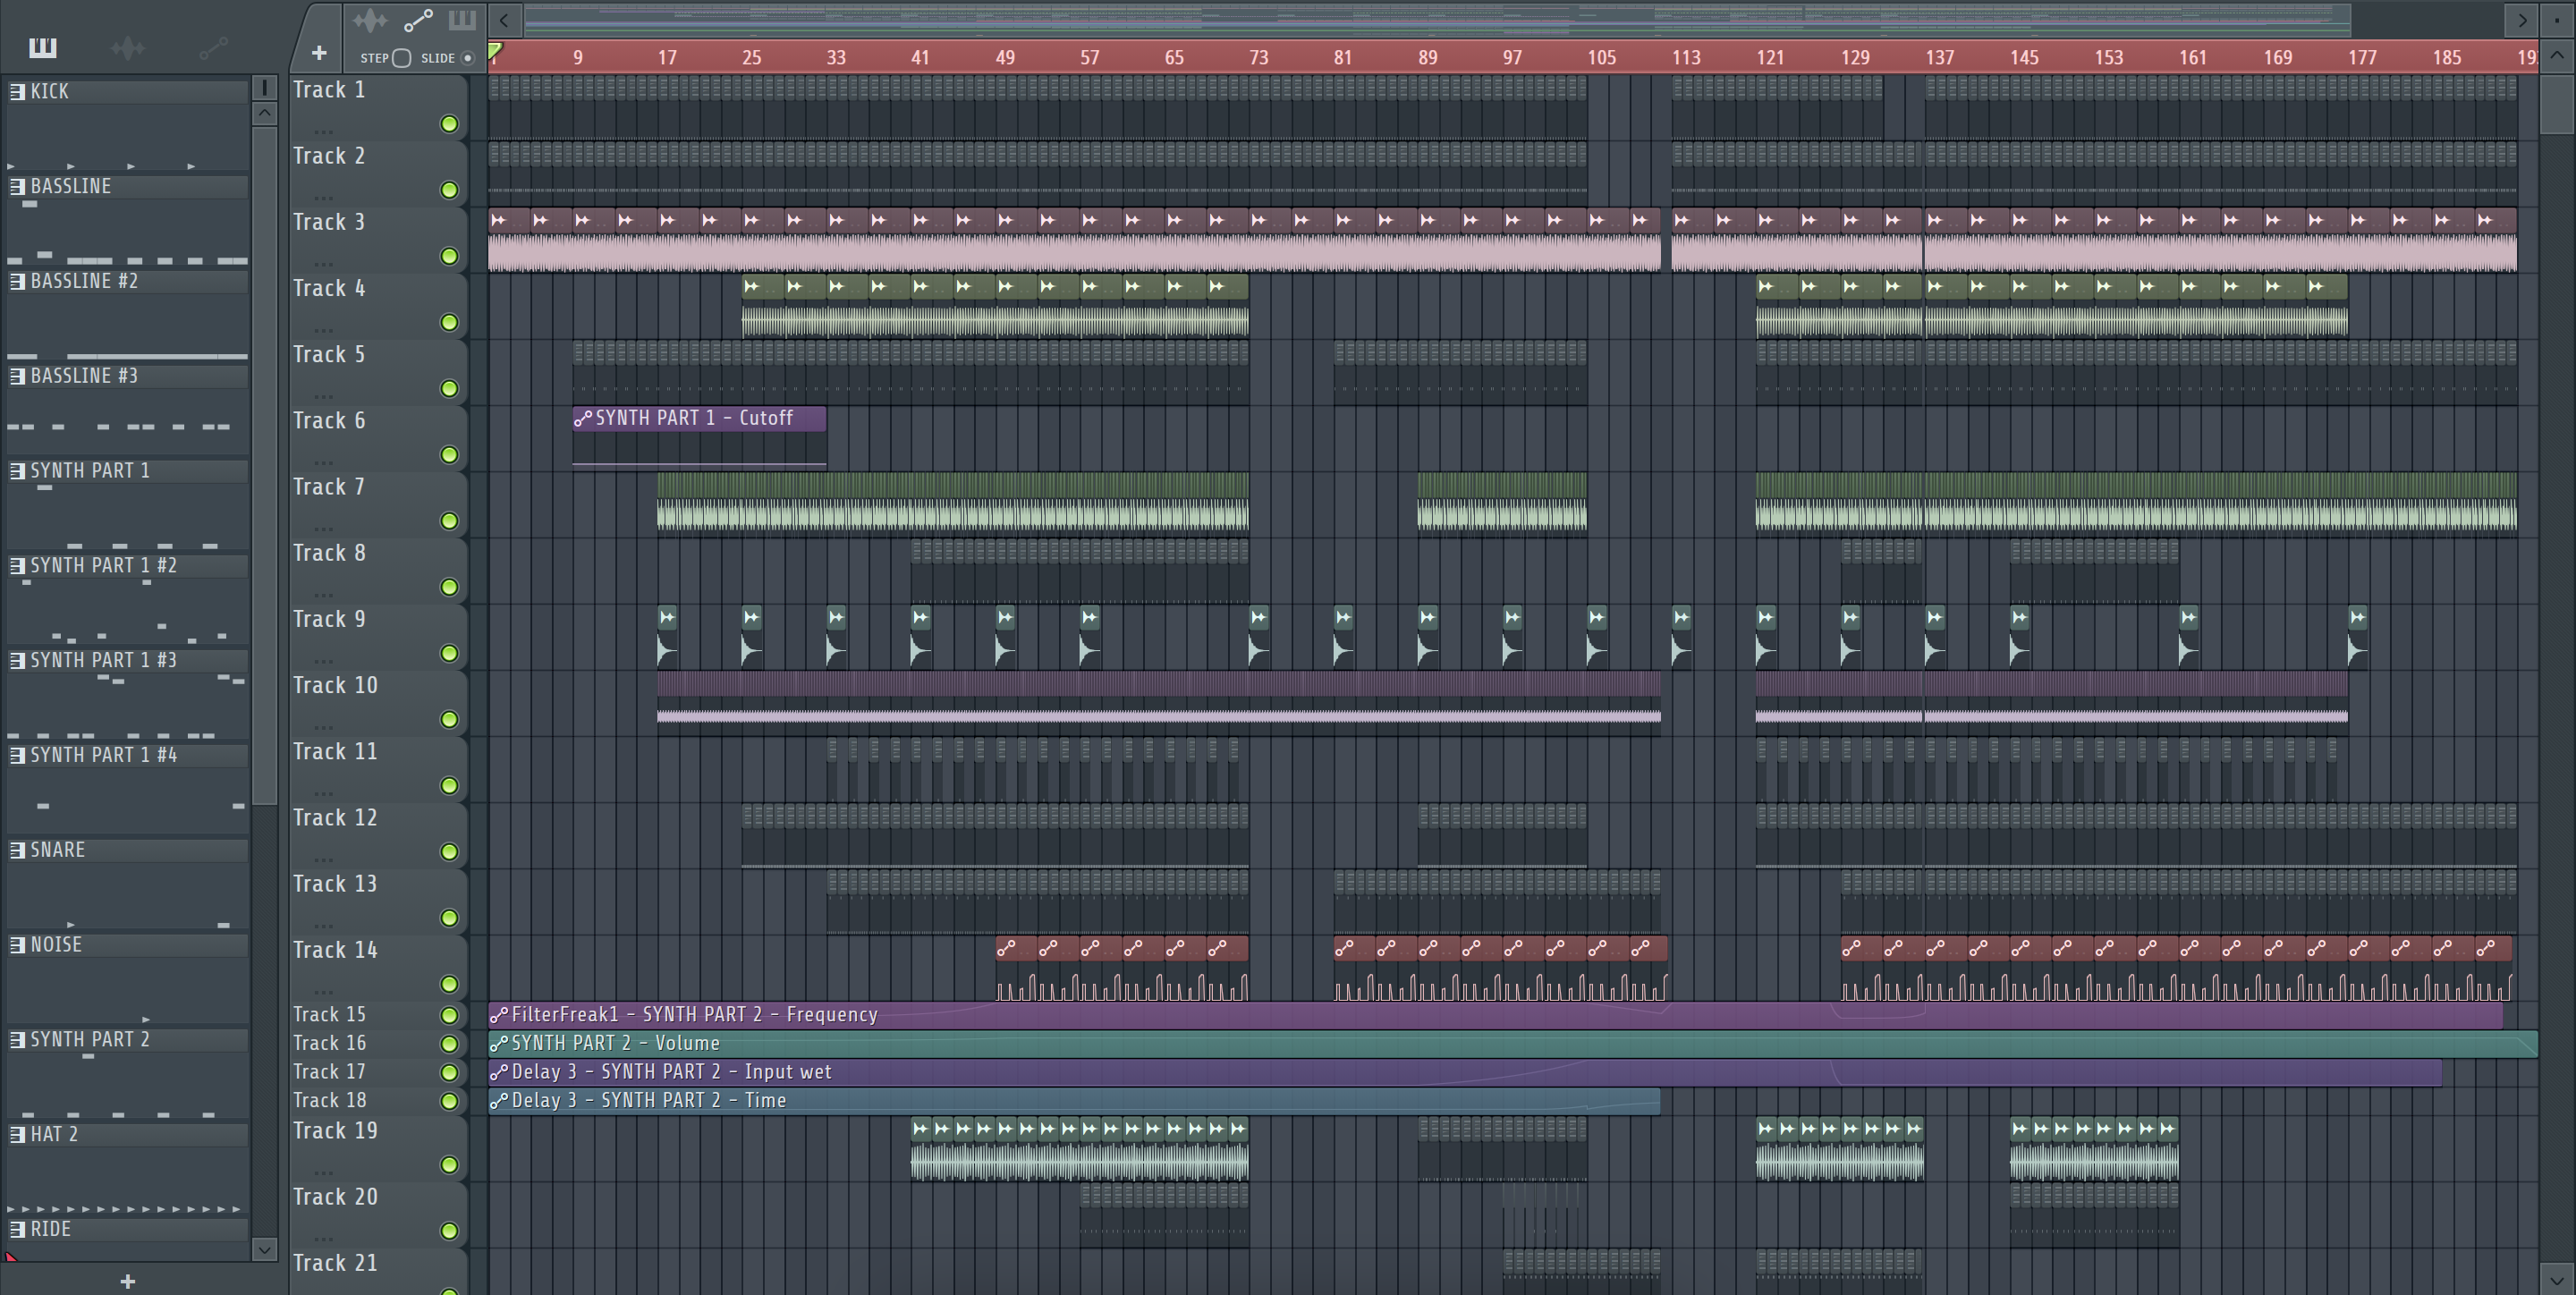Select Delay 3 SYNTH PART 2 Time clip
Image resolution: width=2576 pixels, height=1295 pixels.
click(x=1074, y=1101)
